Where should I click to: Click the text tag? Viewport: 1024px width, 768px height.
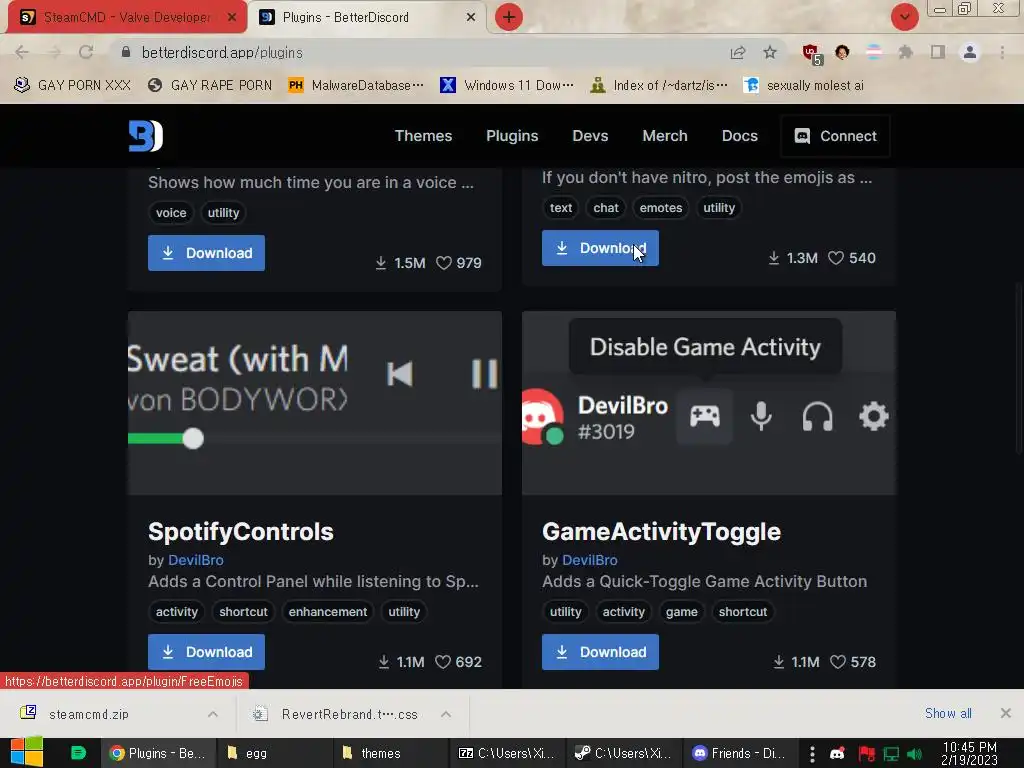(x=561, y=208)
